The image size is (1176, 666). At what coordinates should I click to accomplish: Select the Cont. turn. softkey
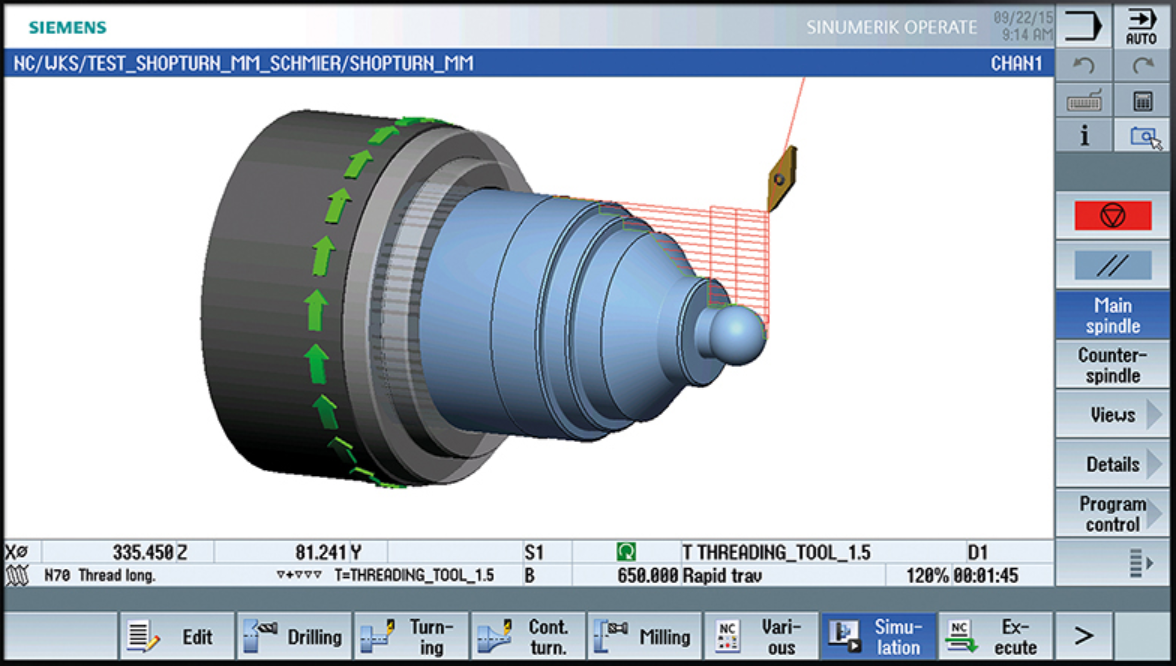point(528,637)
